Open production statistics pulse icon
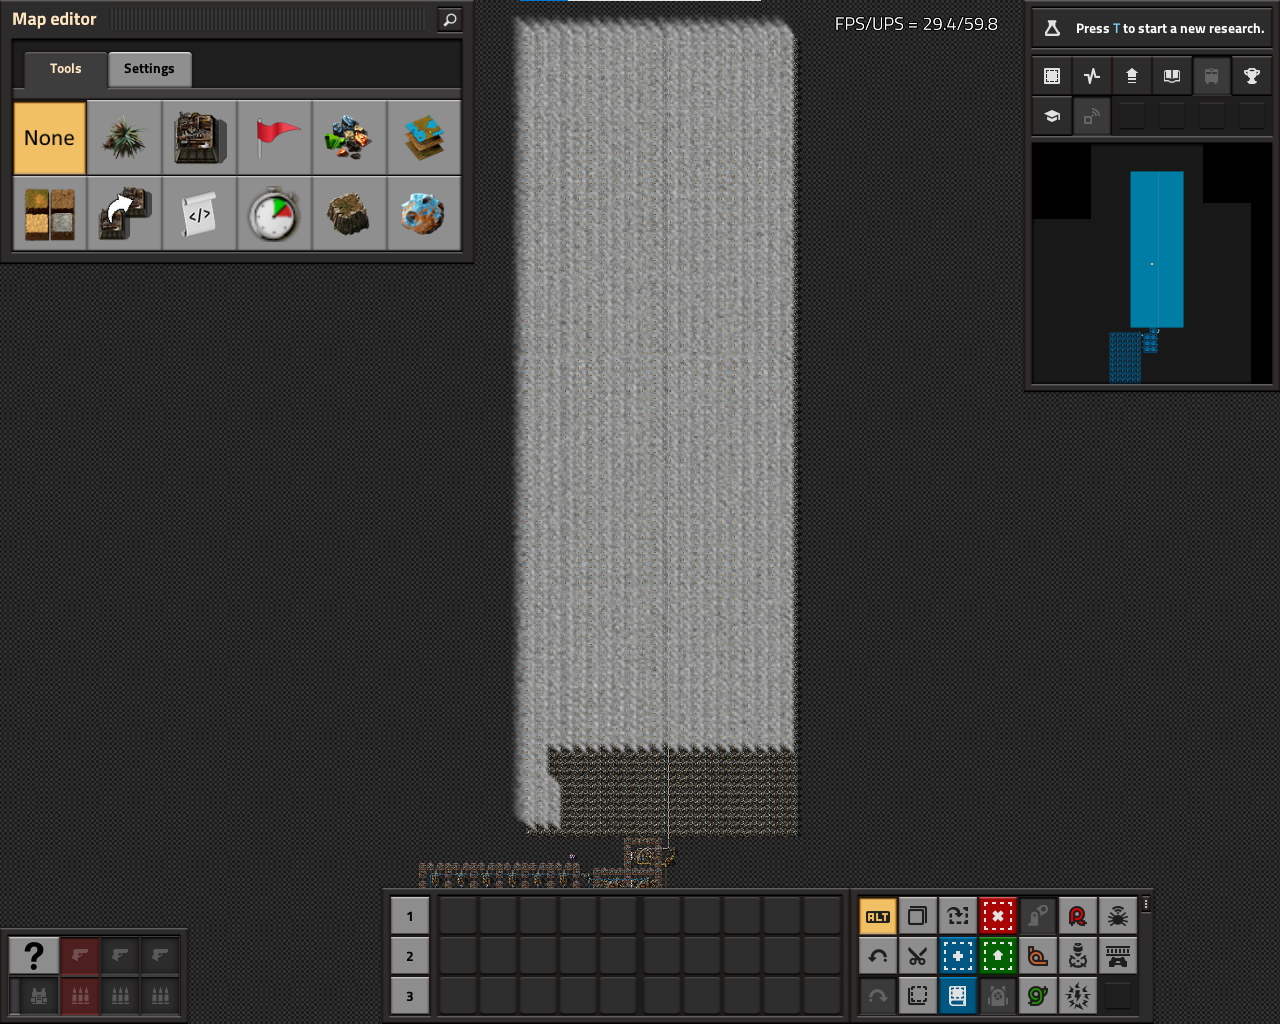 1092,76
